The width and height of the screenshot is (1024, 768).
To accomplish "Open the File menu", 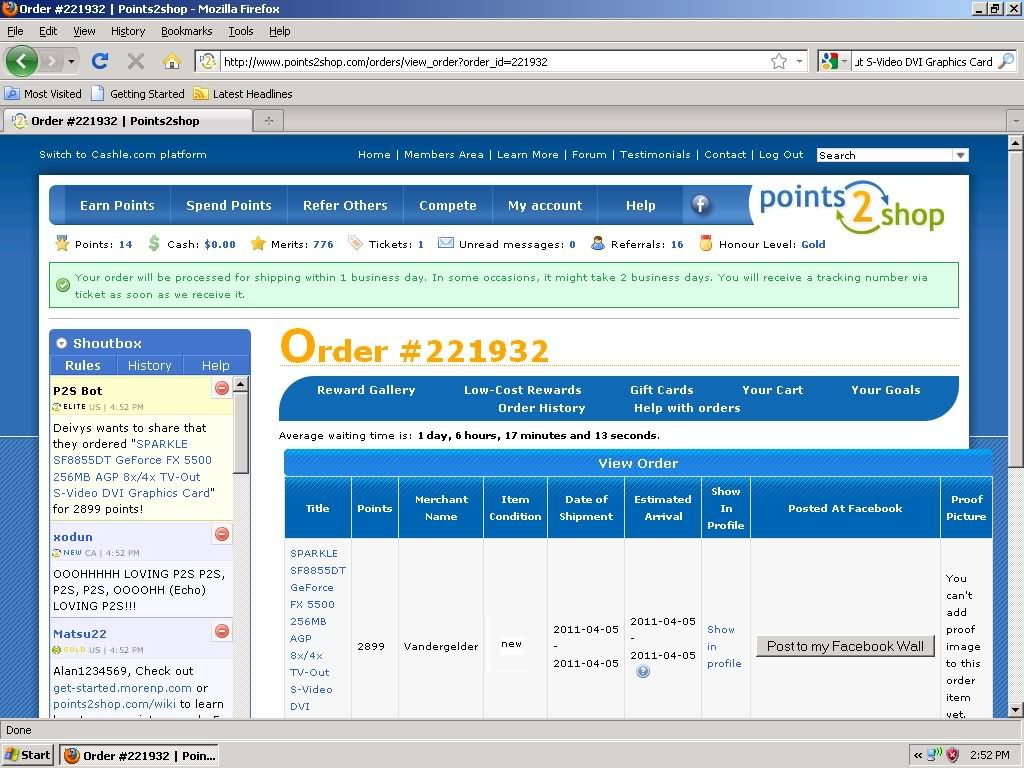I will 15,31.
